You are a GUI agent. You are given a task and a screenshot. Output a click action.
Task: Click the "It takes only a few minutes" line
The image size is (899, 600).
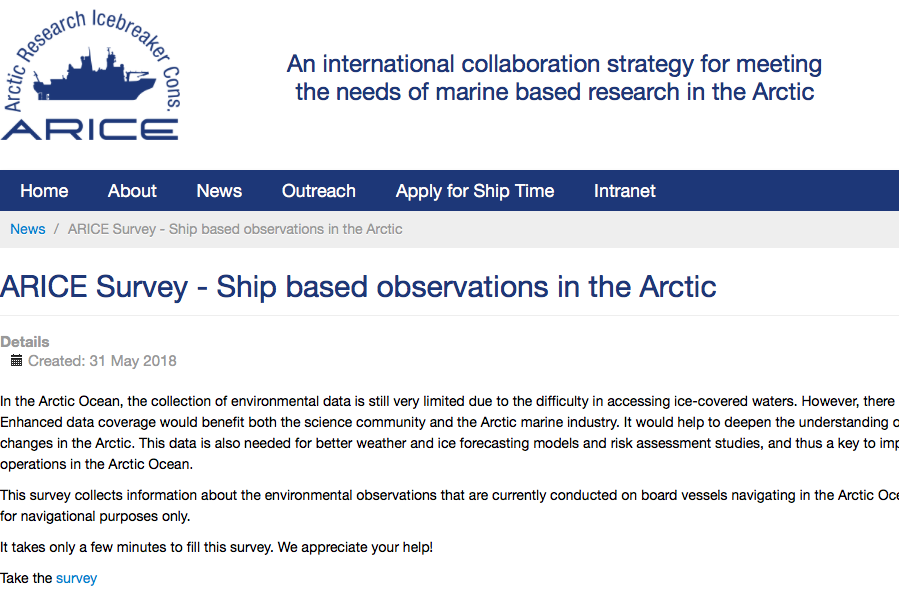(x=216, y=547)
